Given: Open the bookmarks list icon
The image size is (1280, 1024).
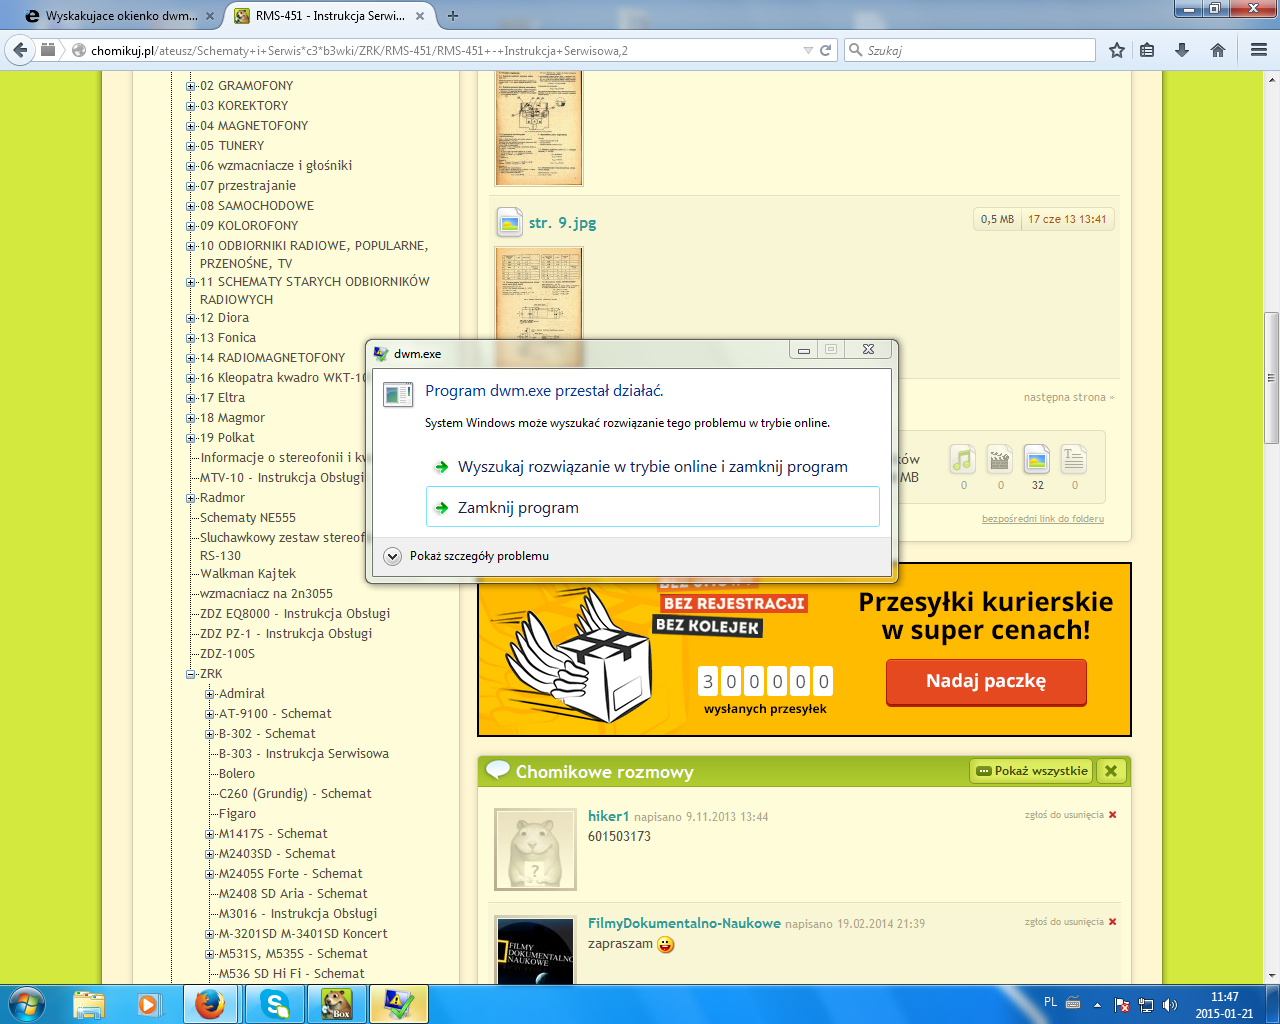Looking at the screenshot, I should (1148, 50).
